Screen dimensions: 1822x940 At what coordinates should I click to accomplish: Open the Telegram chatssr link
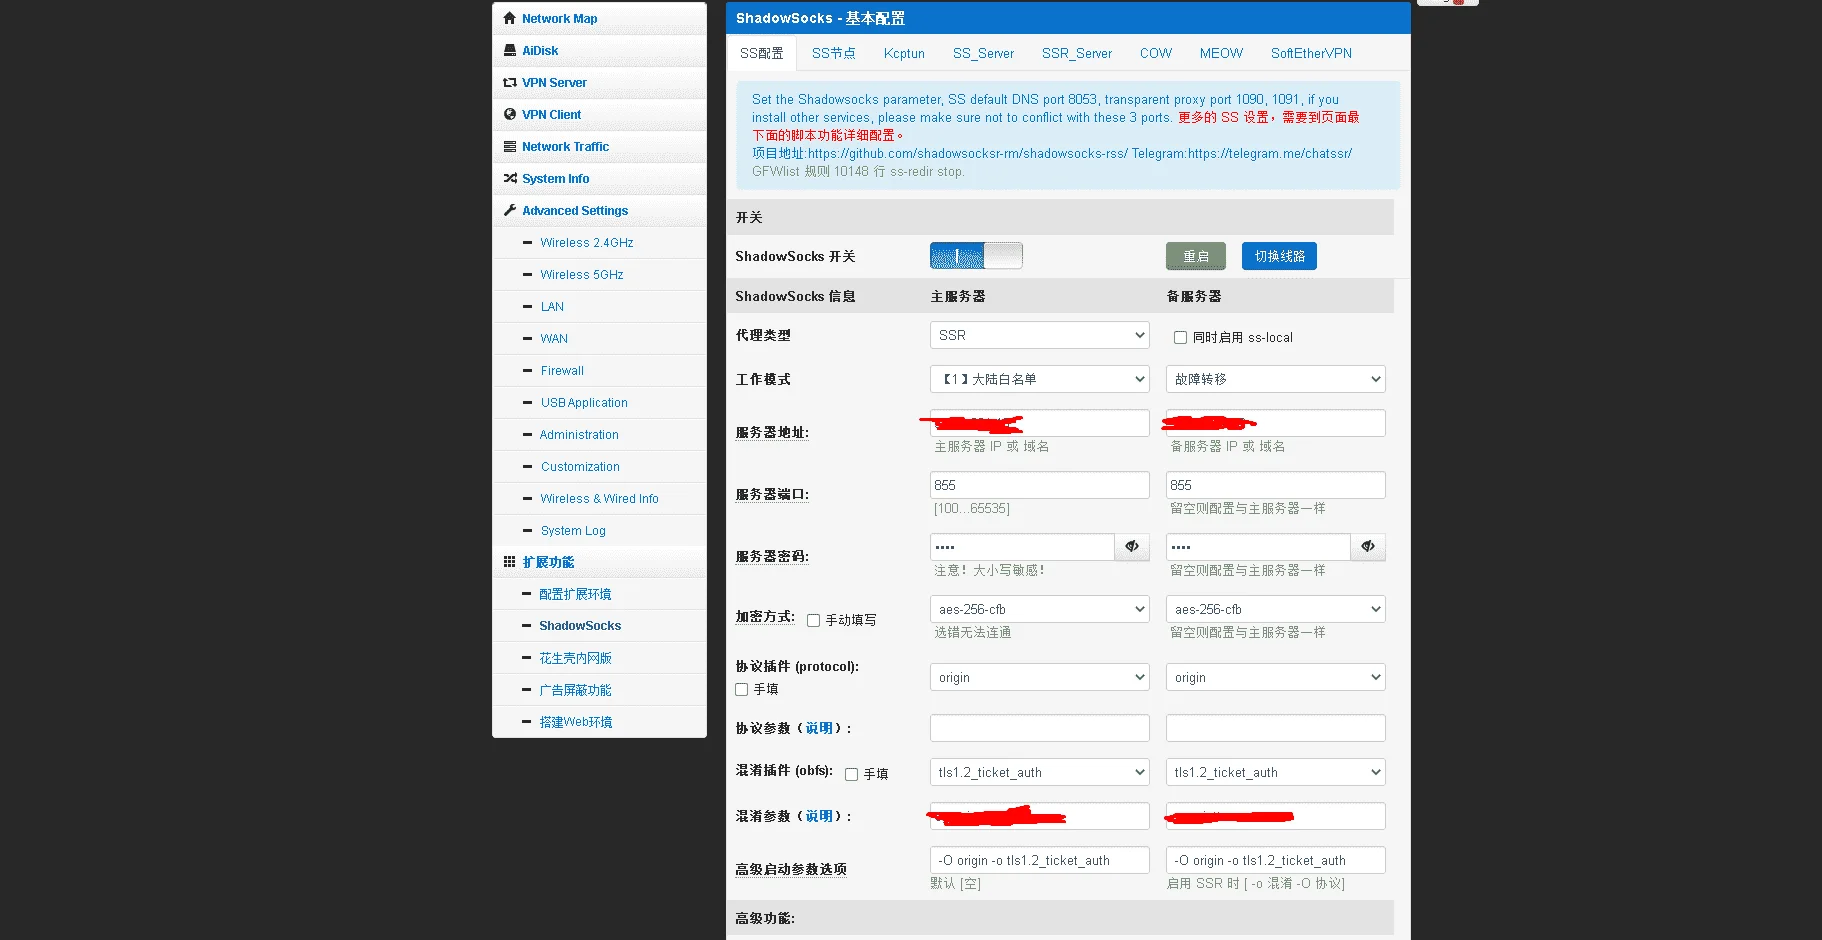click(1270, 153)
